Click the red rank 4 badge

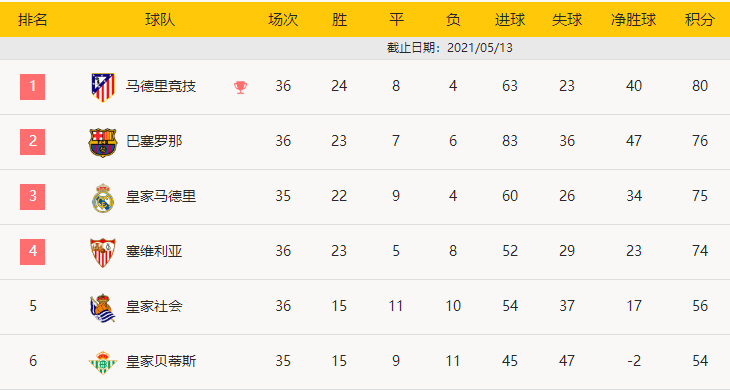[33, 252]
